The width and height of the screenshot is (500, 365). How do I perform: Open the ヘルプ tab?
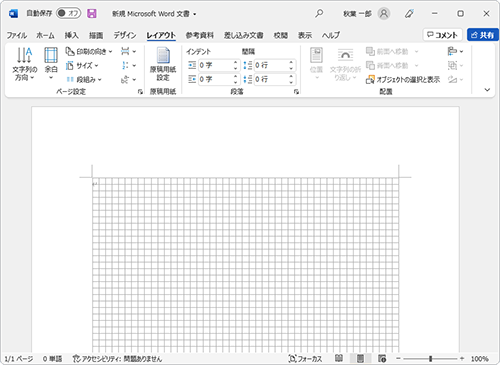(331, 35)
